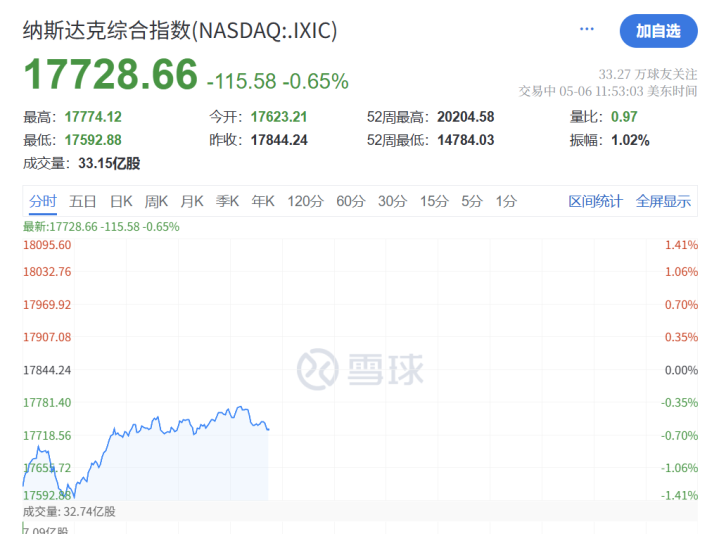Click the three-dot more options icon
The height and width of the screenshot is (534, 719).
587,30
